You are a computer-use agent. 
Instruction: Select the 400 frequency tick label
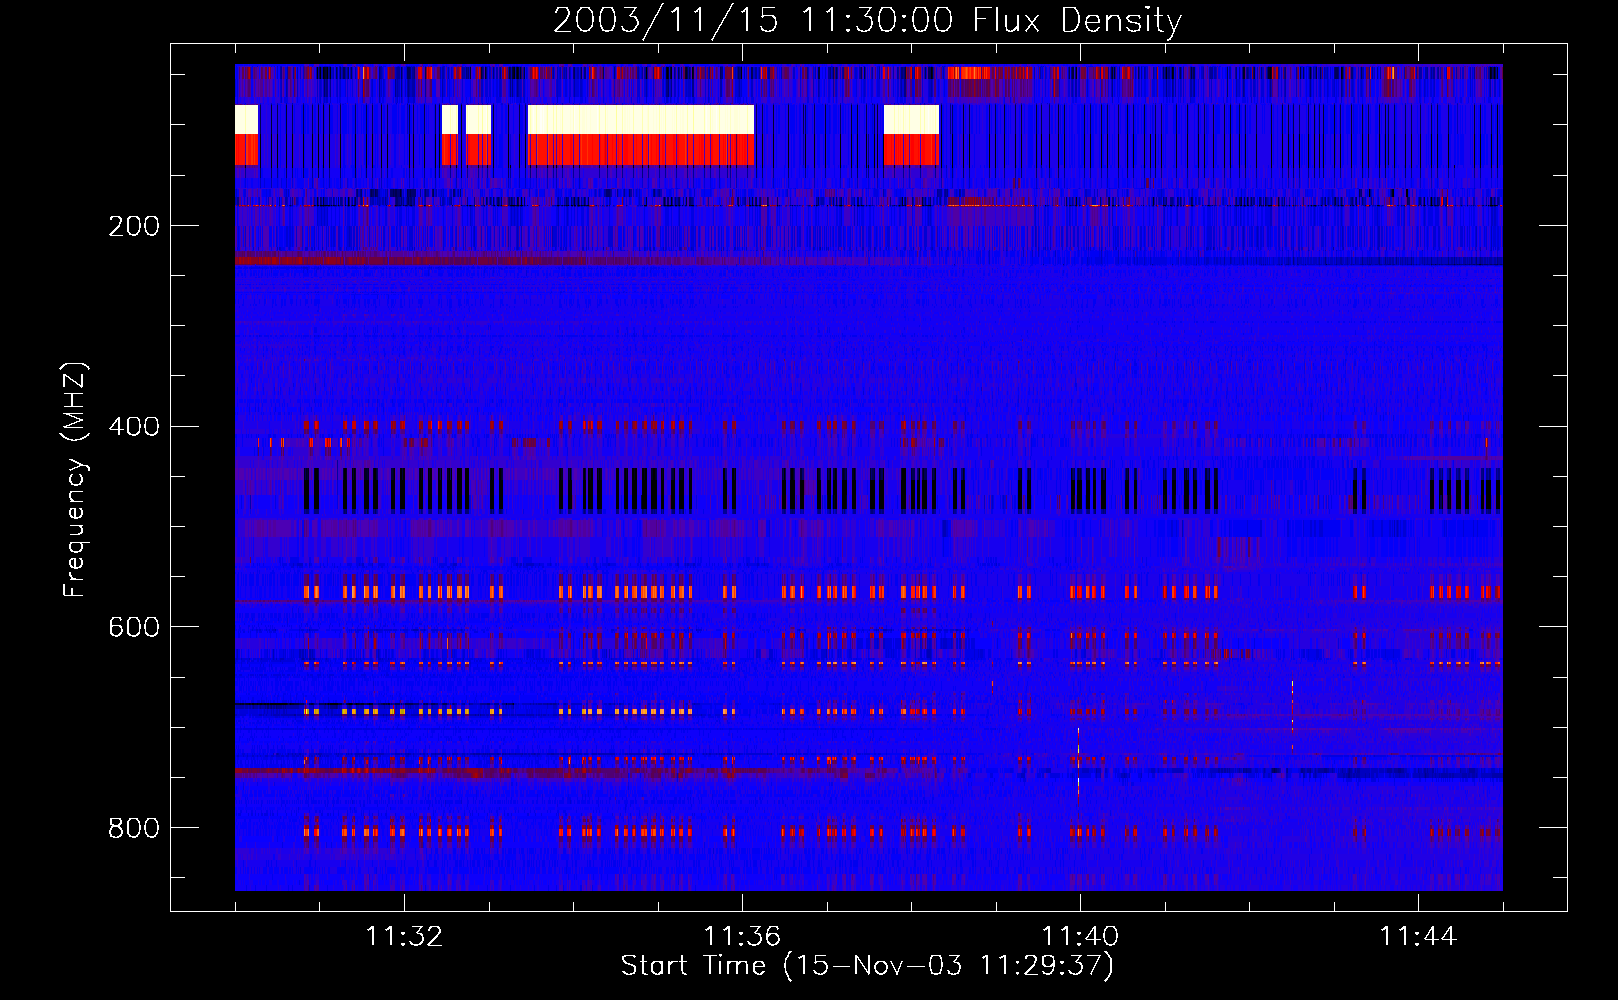click(134, 427)
